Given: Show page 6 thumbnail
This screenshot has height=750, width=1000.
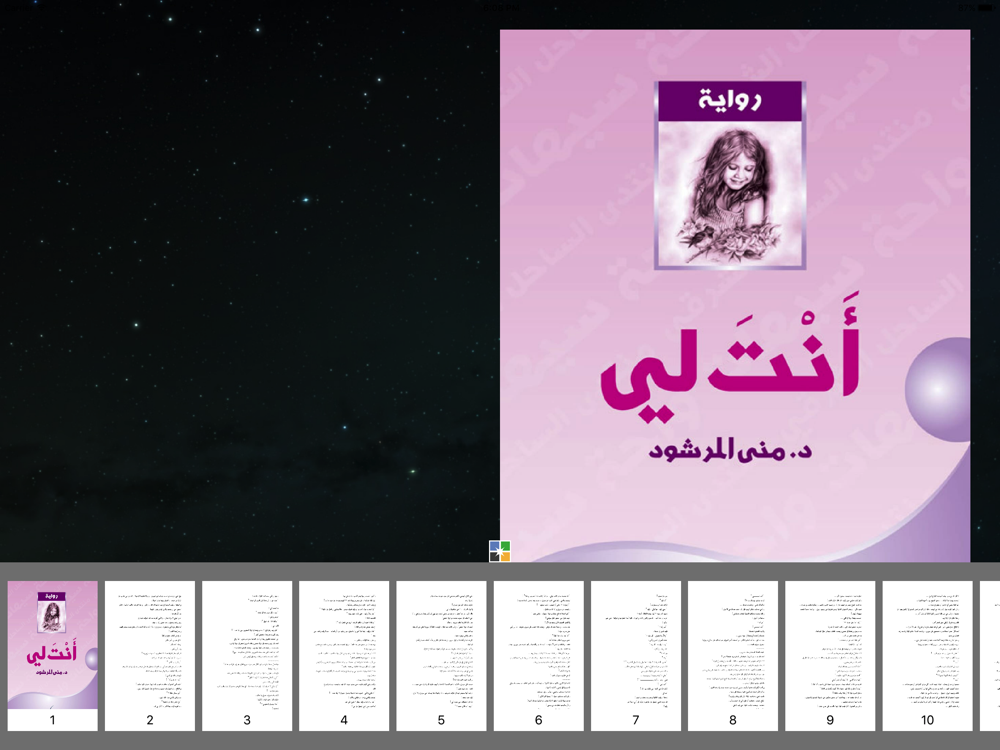Looking at the screenshot, I should [x=538, y=655].
